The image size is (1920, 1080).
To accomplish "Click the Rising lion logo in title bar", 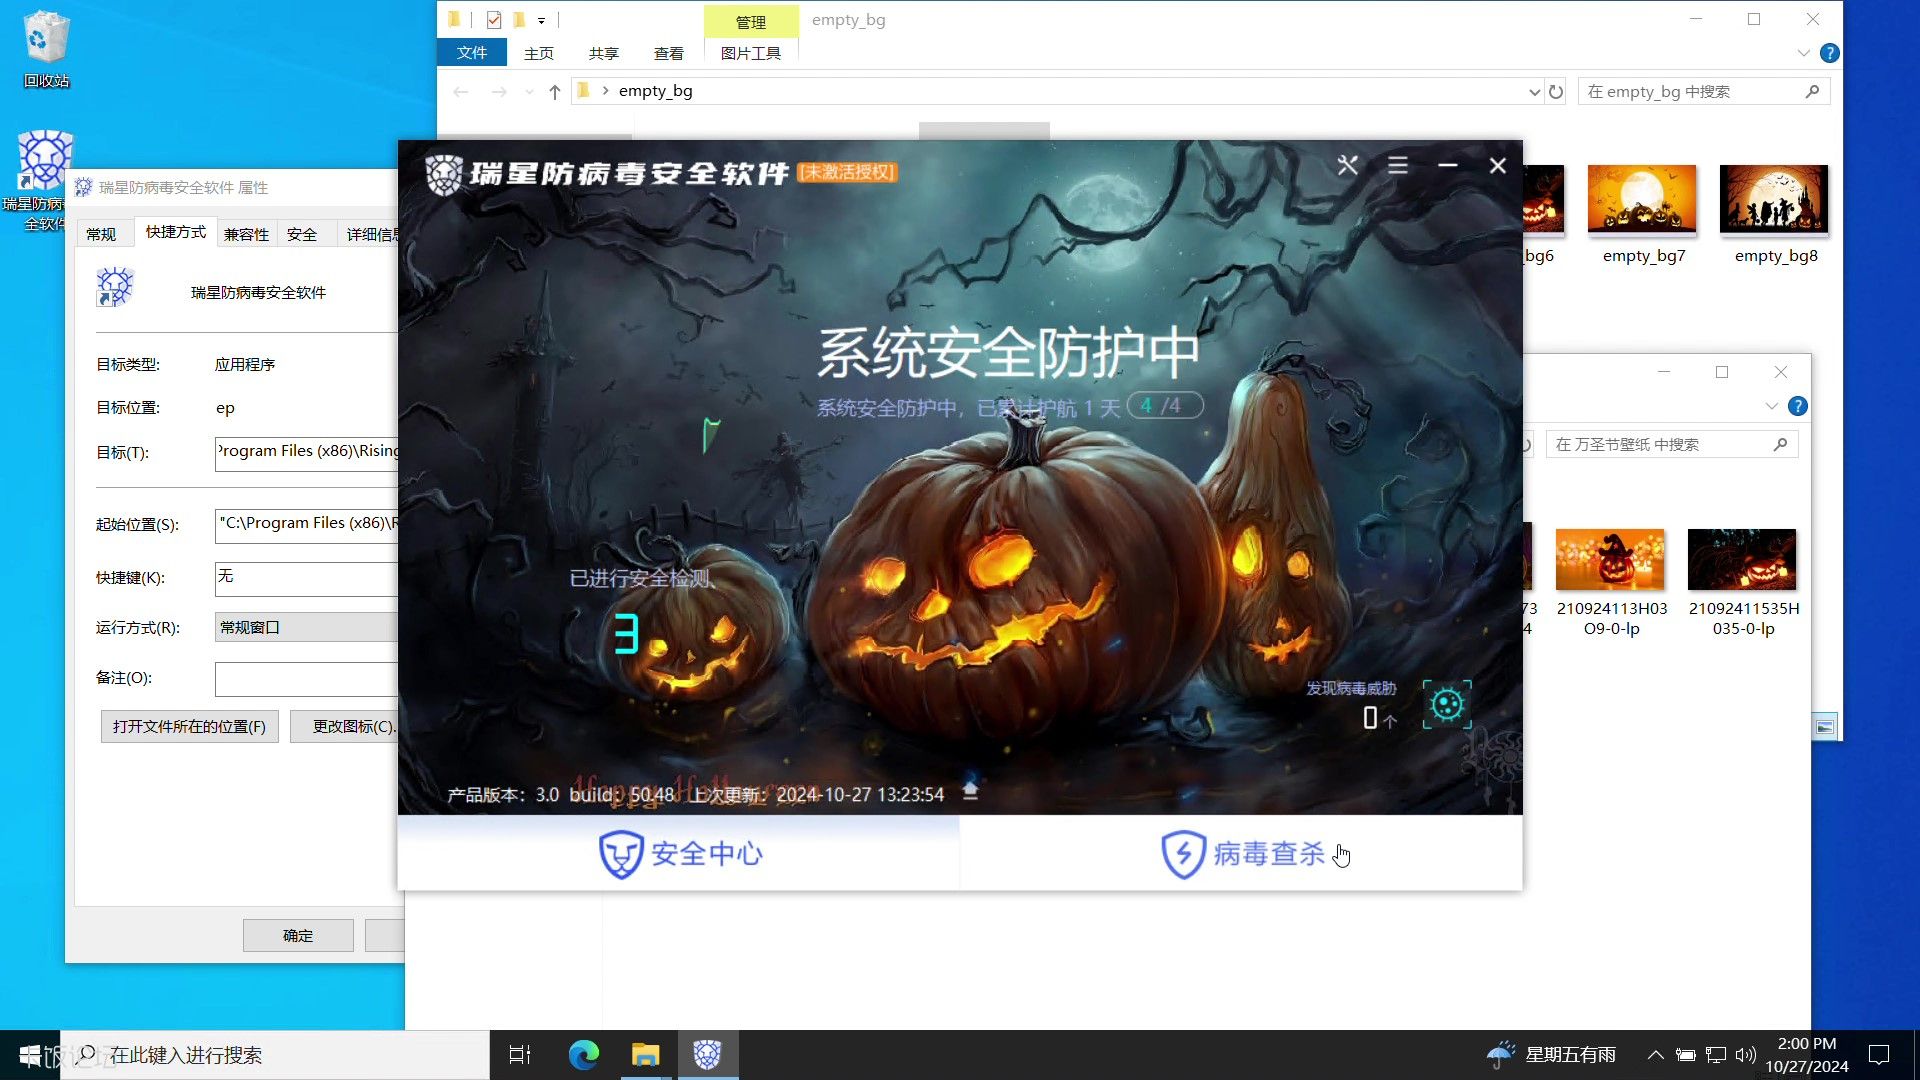I will pos(444,174).
